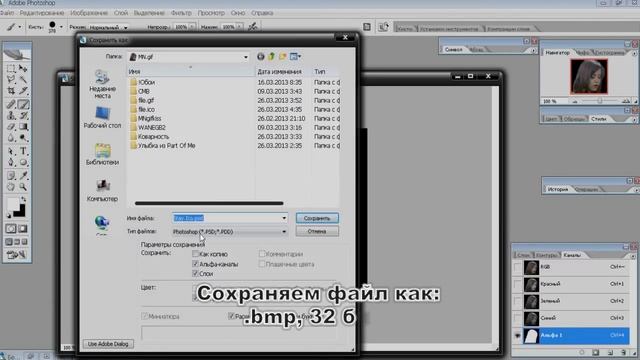This screenshot has width=640, height=360.
Task: Open the Channels panel options menu arrow
Action: [633, 256]
